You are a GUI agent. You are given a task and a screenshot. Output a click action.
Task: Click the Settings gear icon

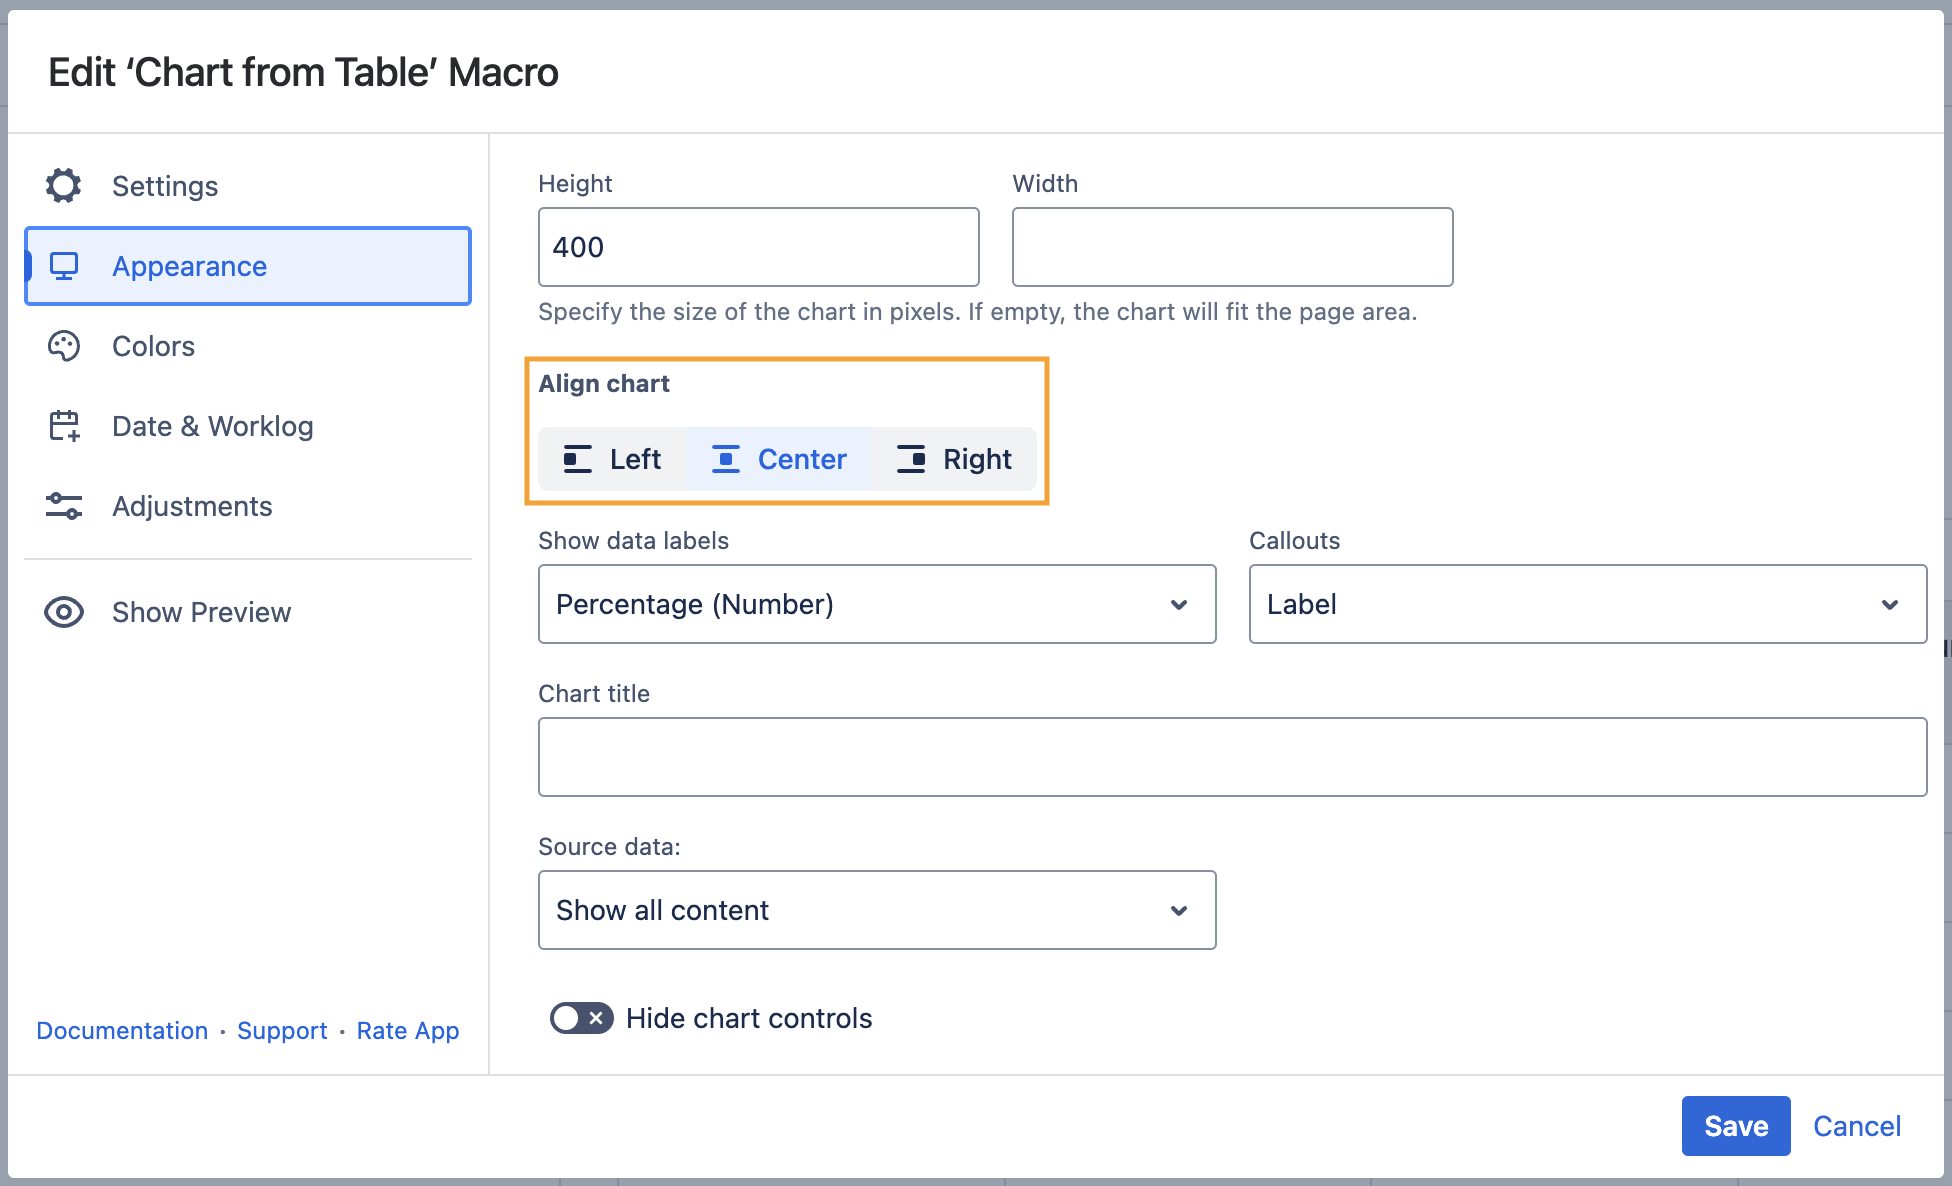[x=64, y=186]
